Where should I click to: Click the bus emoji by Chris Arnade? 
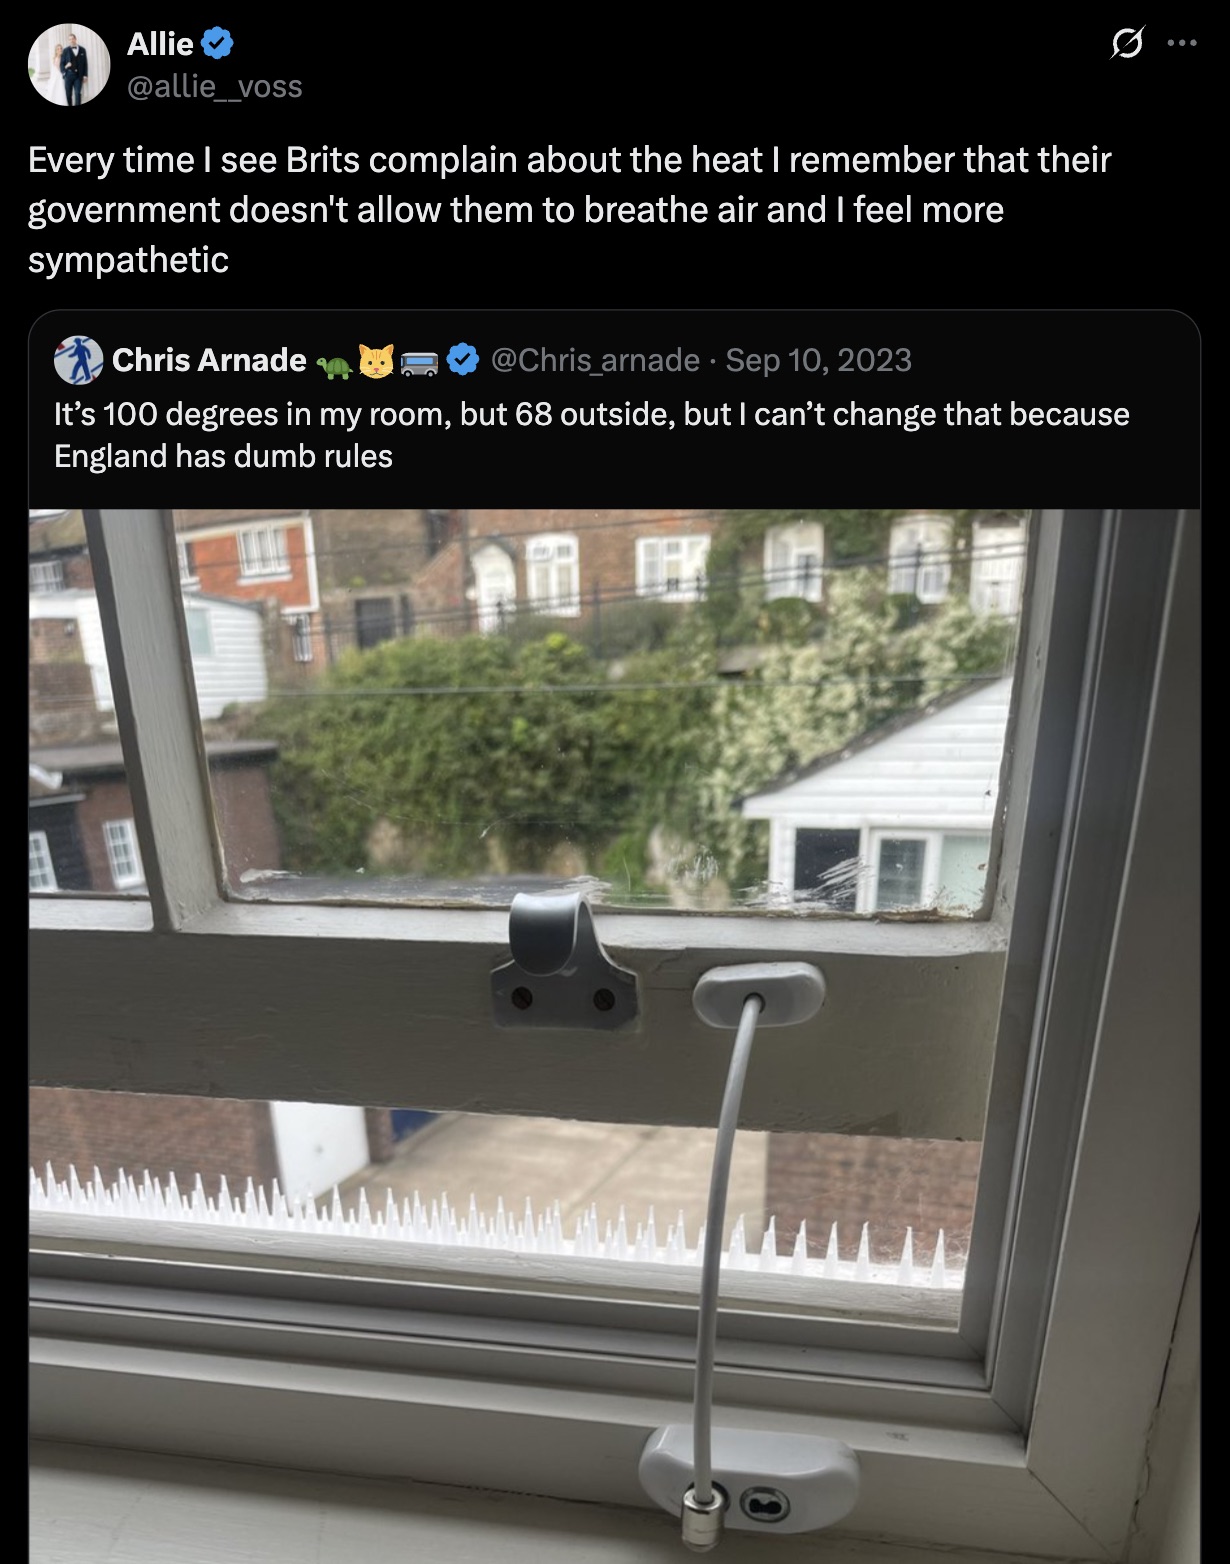[419, 362]
